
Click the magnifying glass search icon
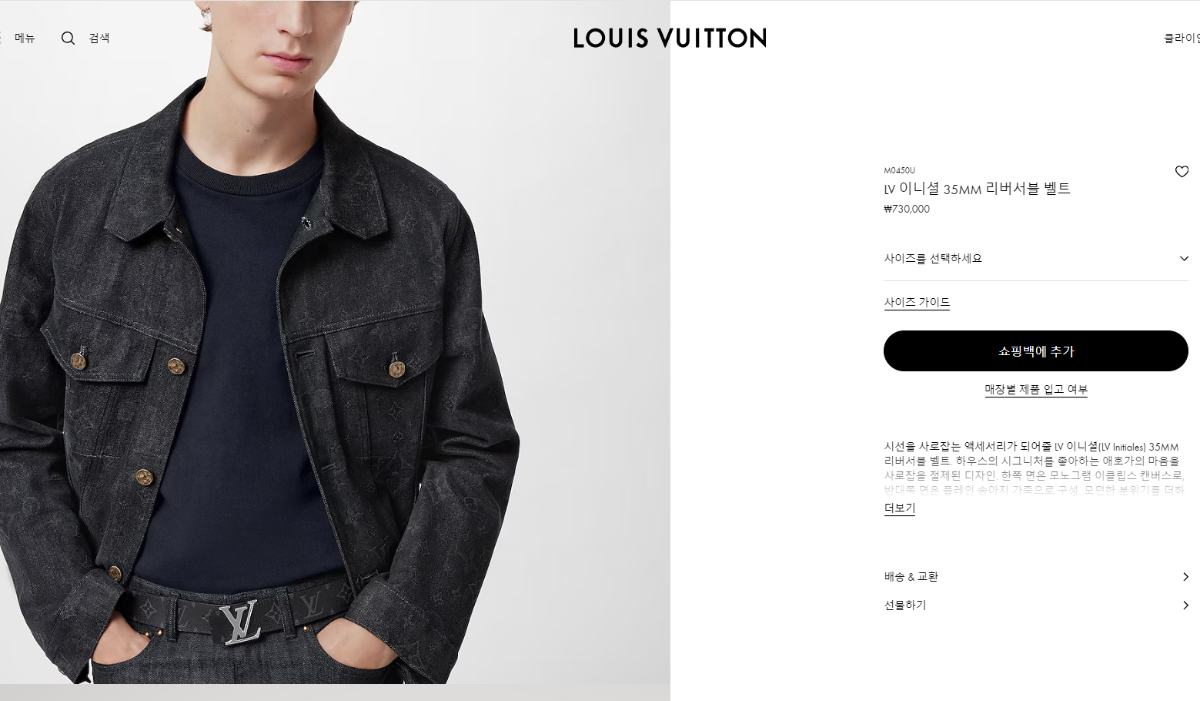point(68,38)
